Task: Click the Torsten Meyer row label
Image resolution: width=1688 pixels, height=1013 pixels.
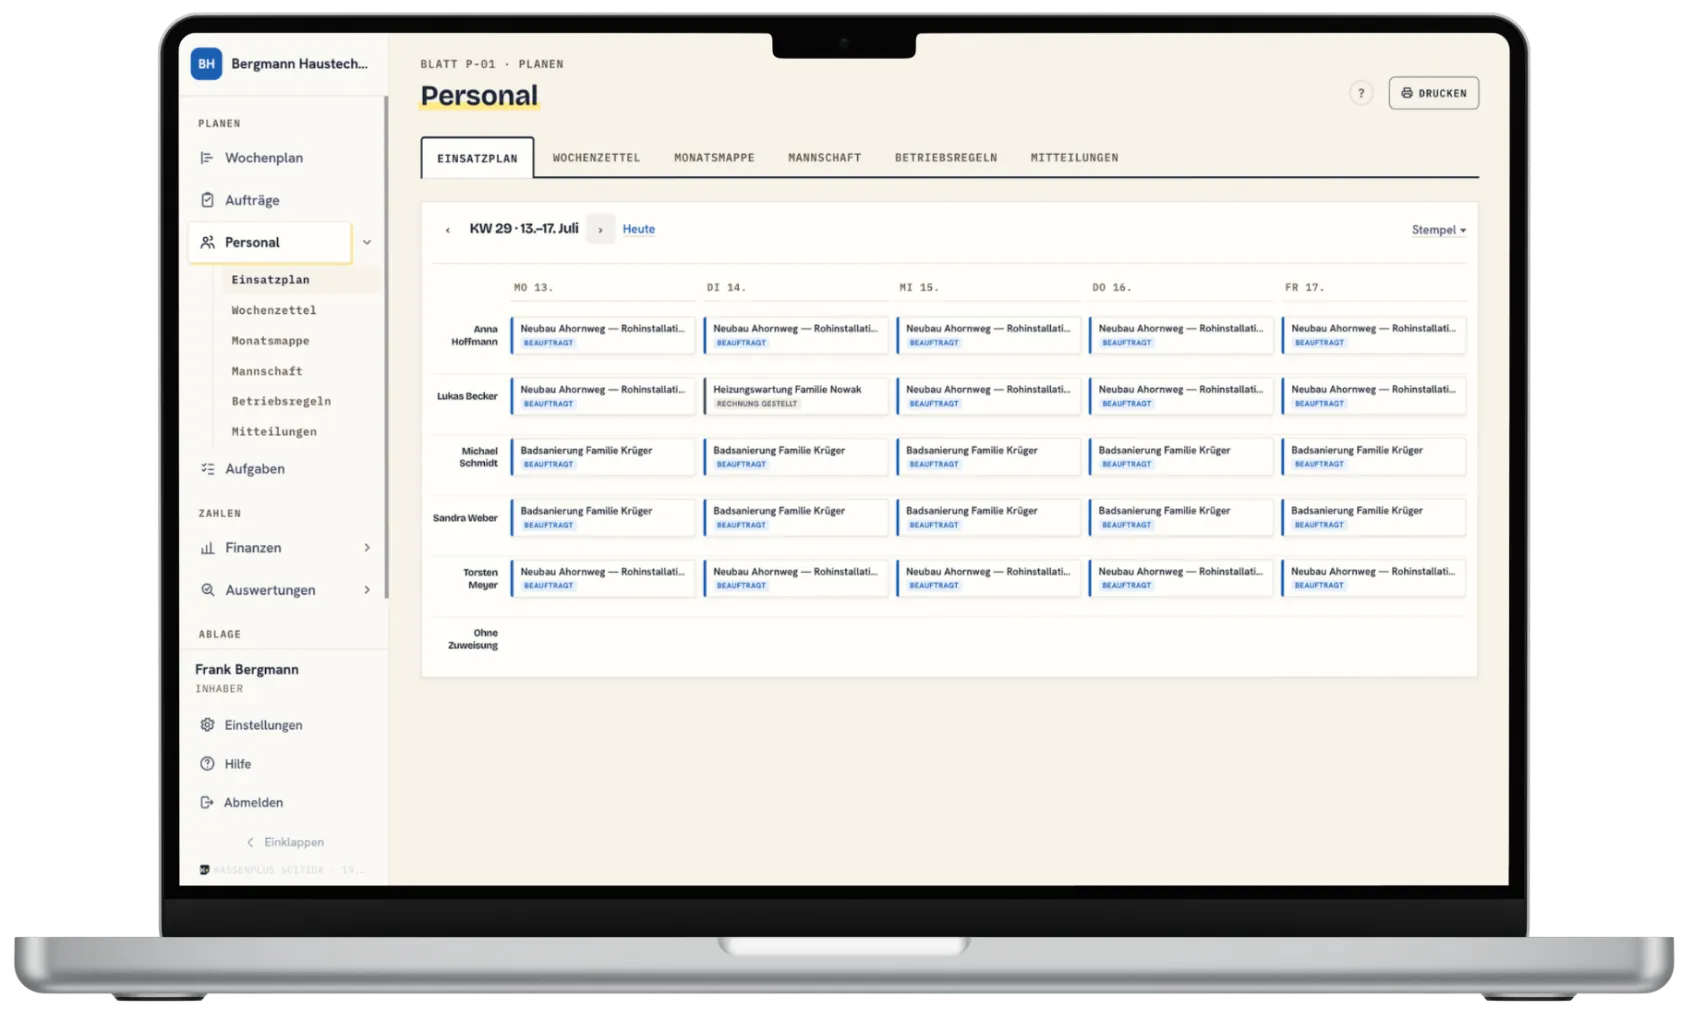Action: [480, 578]
